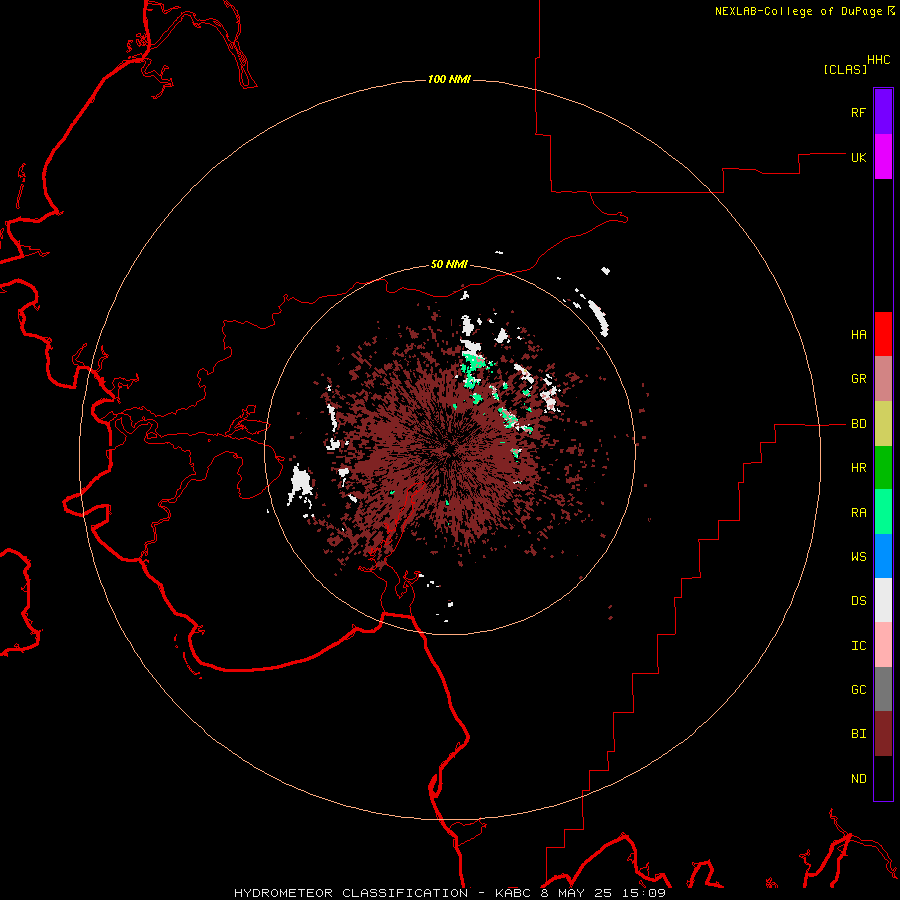The height and width of the screenshot is (900, 900).
Task: Click the HR green legend swatch
Action: tap(883, 468)
